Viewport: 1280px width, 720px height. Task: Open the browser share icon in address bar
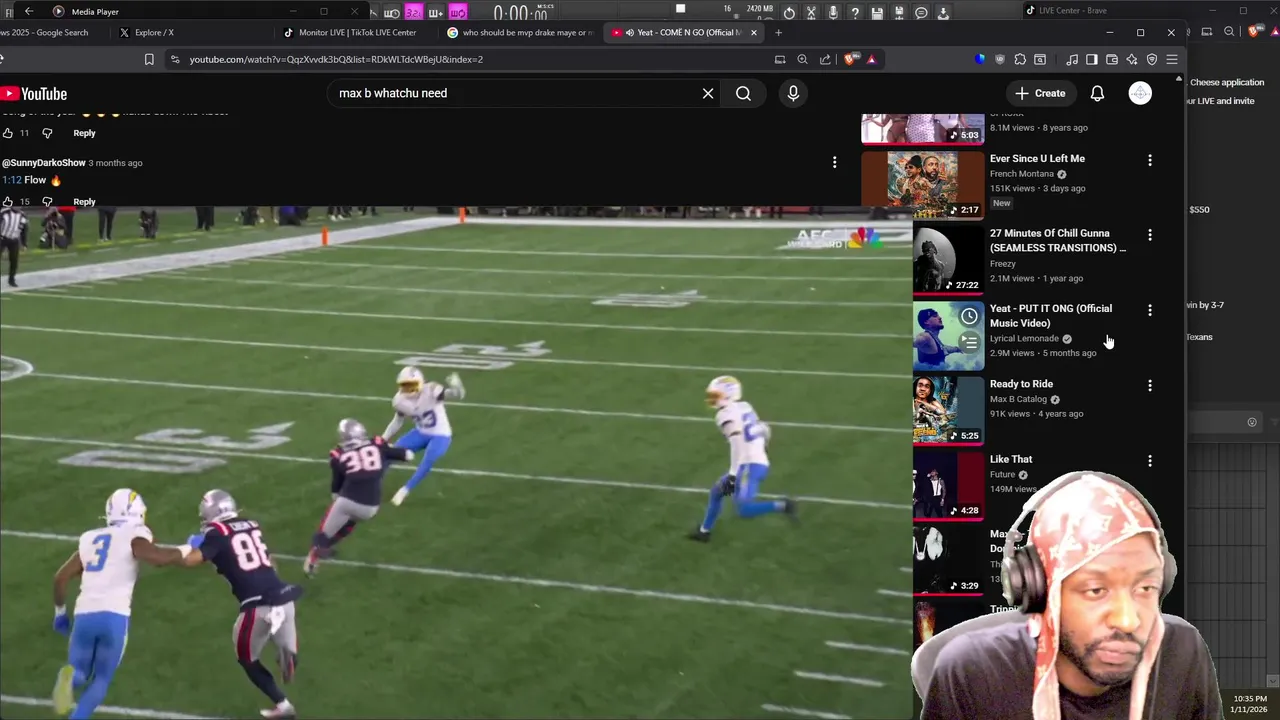825,59
